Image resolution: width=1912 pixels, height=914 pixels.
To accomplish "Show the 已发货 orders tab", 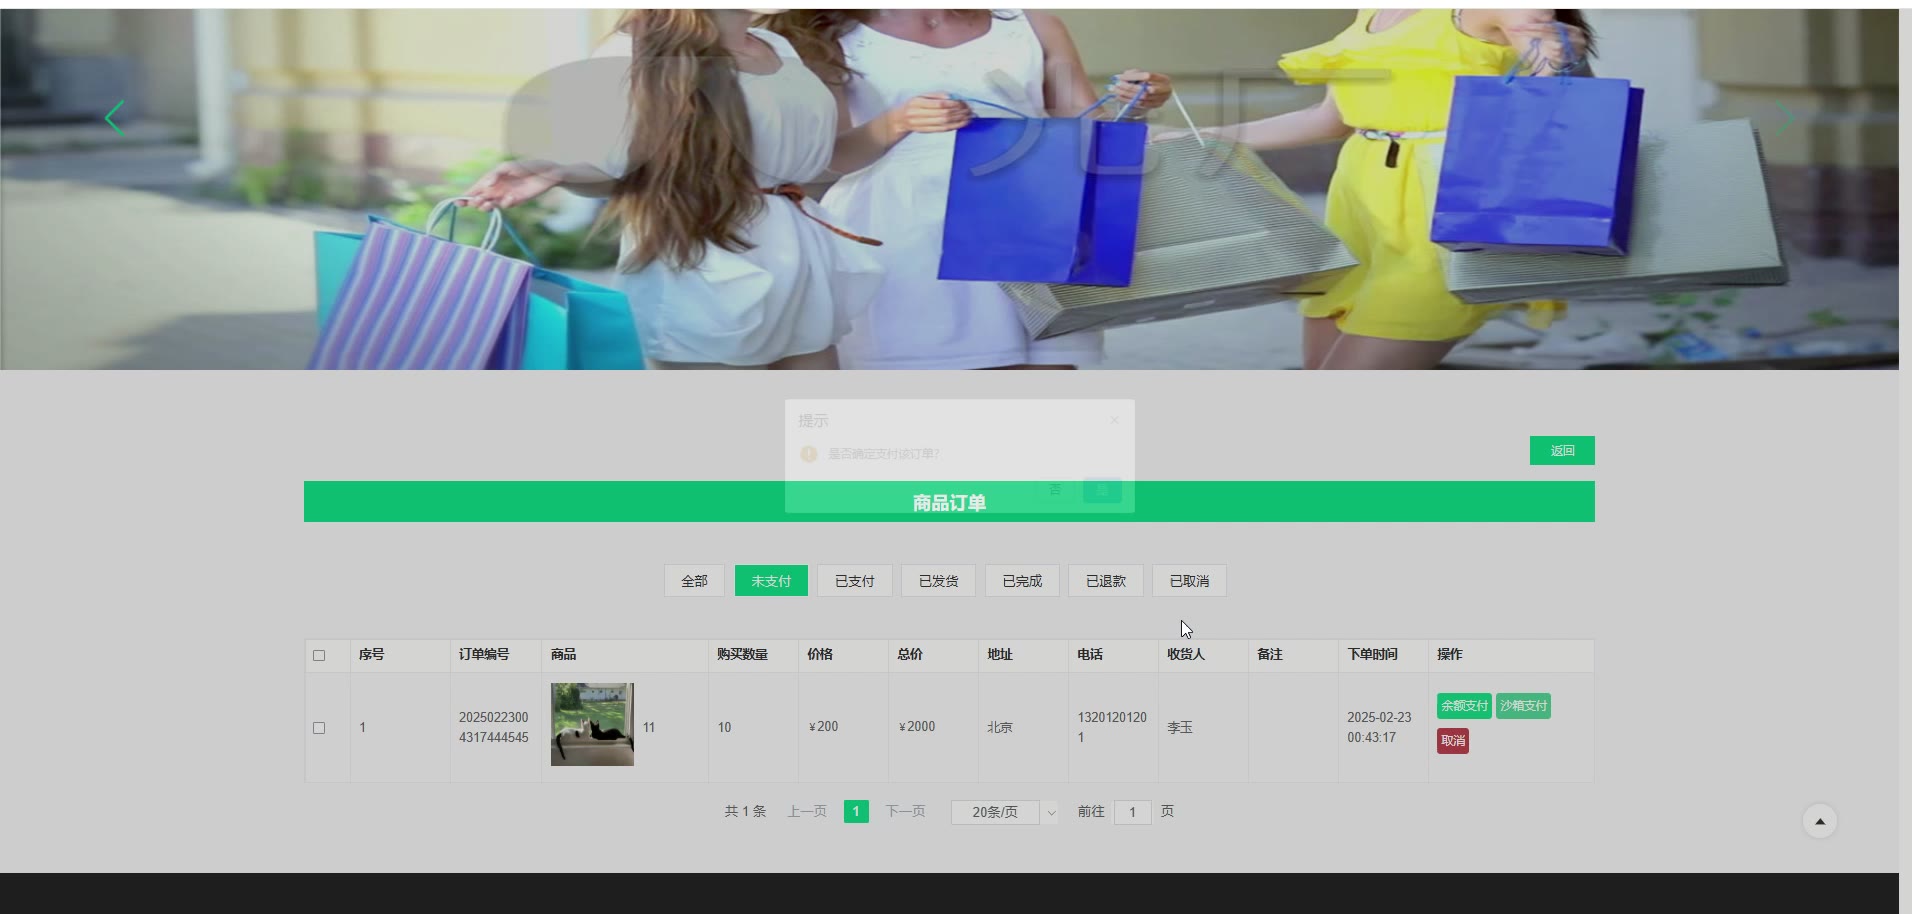I will [x=939, y=581].
